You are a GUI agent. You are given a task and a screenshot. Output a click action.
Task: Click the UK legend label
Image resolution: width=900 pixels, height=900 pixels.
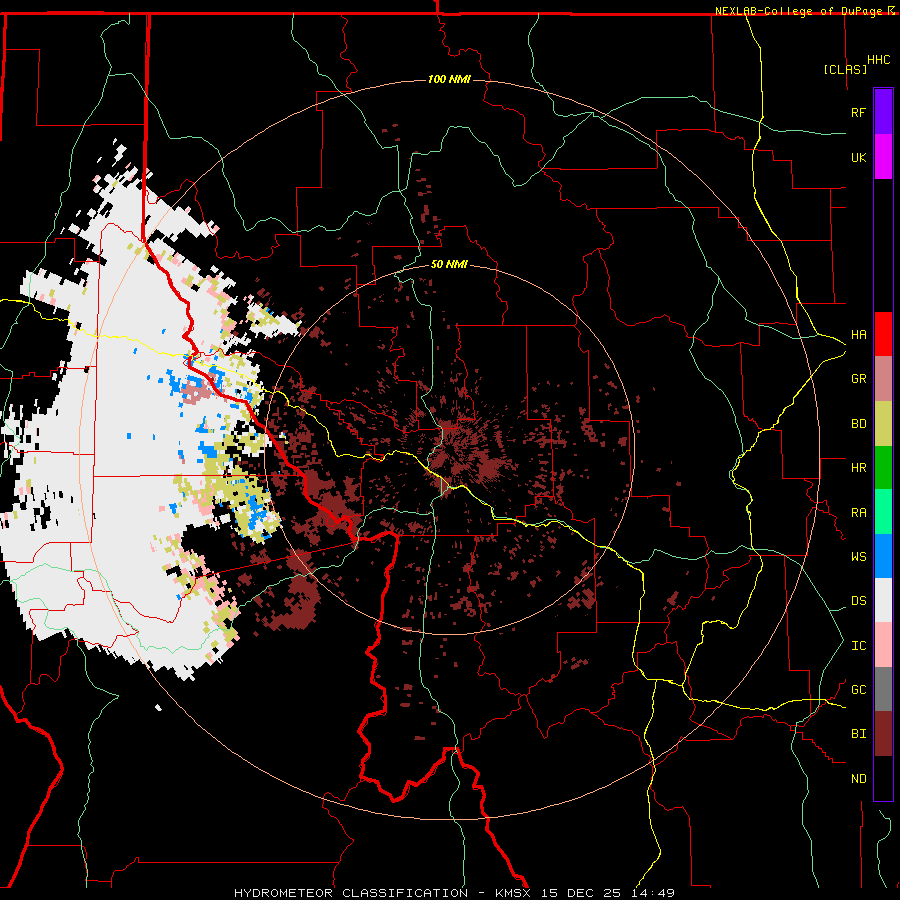tap(858, 157)
